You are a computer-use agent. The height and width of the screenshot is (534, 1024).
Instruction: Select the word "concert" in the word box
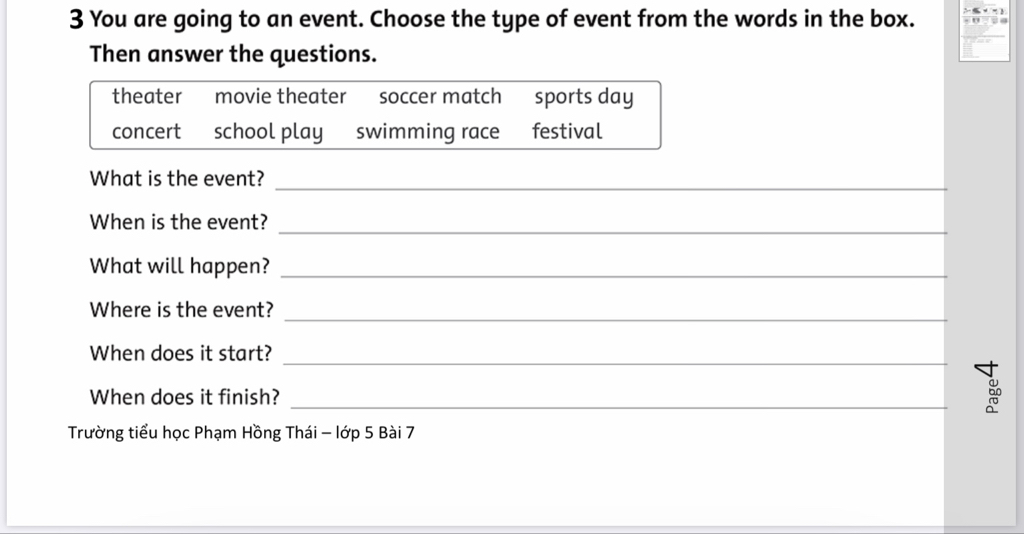pos(146,132)
